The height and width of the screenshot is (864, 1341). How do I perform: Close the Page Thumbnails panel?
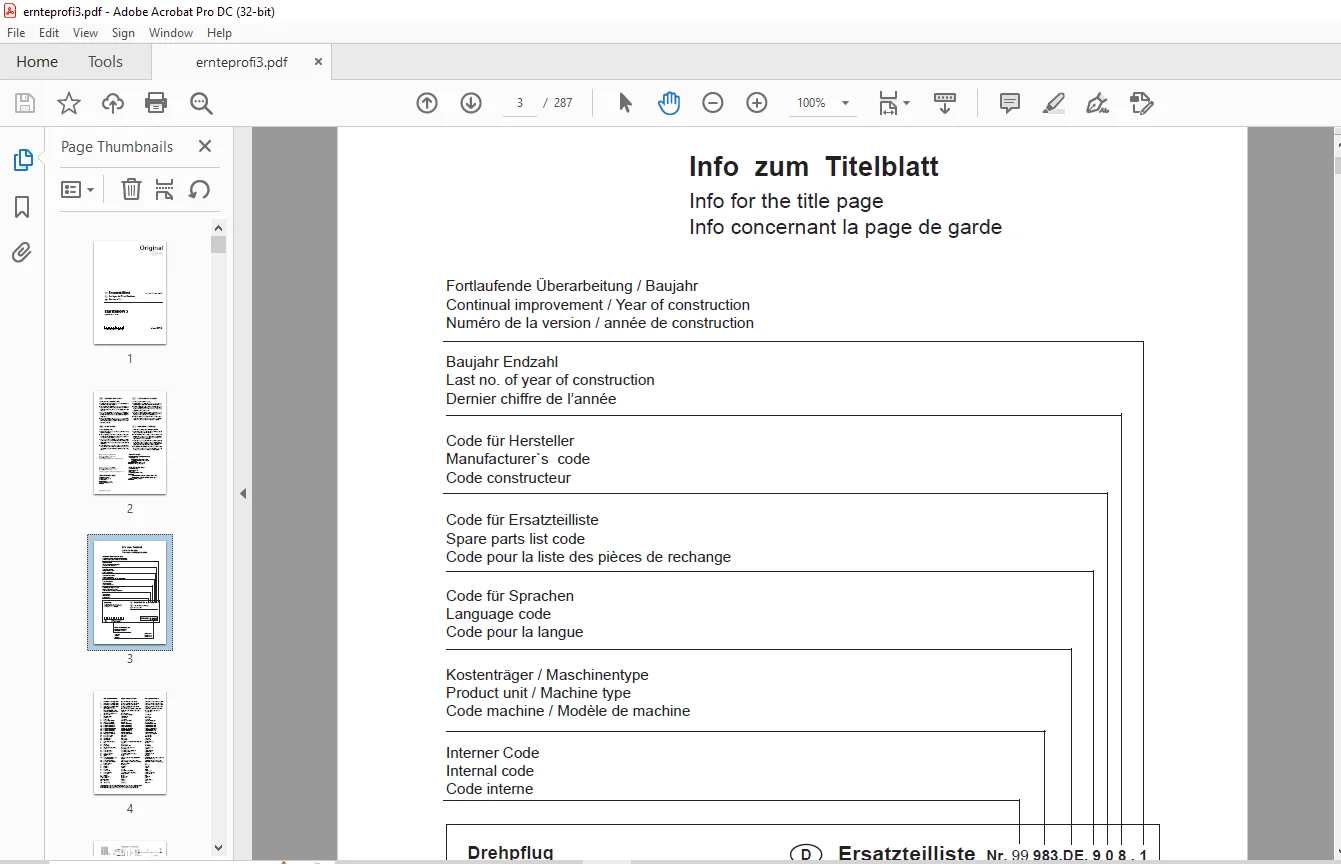[x=205, y=146]
